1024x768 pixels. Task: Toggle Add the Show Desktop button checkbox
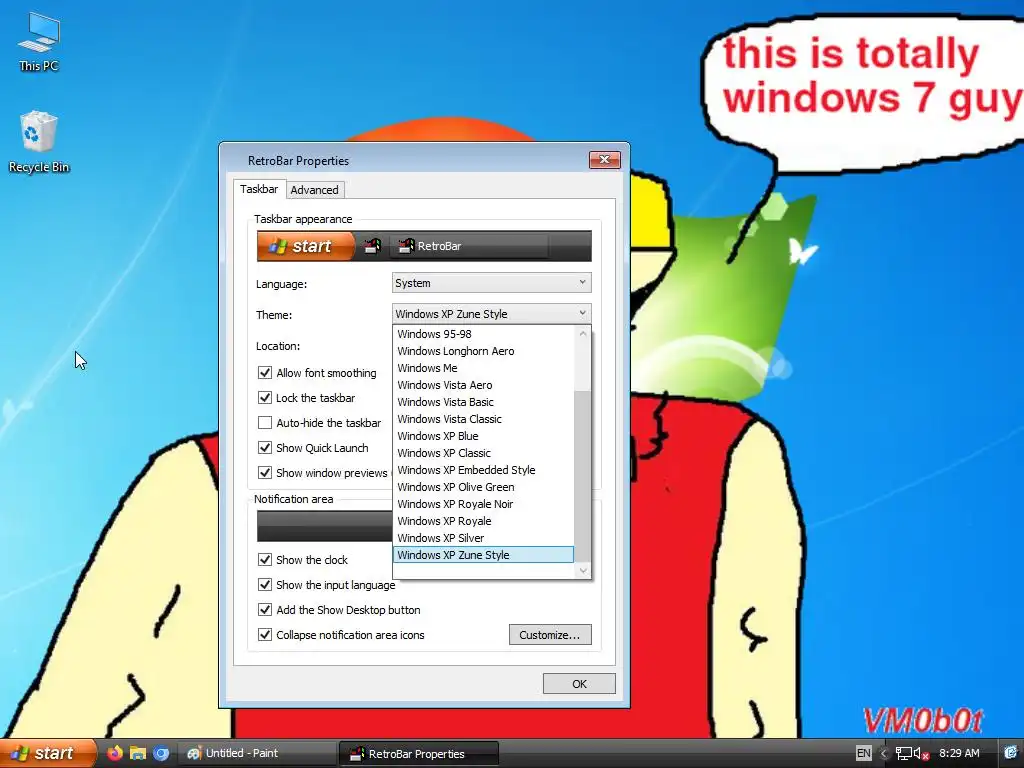(x=264, y=609)
